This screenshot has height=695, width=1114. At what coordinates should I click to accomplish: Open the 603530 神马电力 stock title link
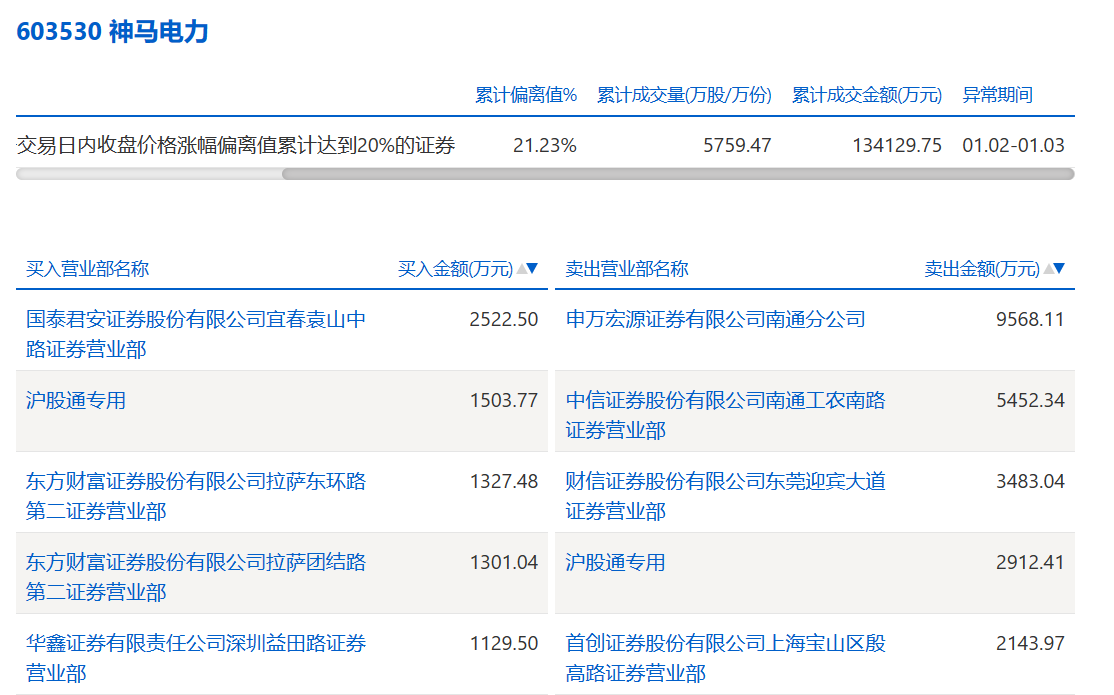112,32
